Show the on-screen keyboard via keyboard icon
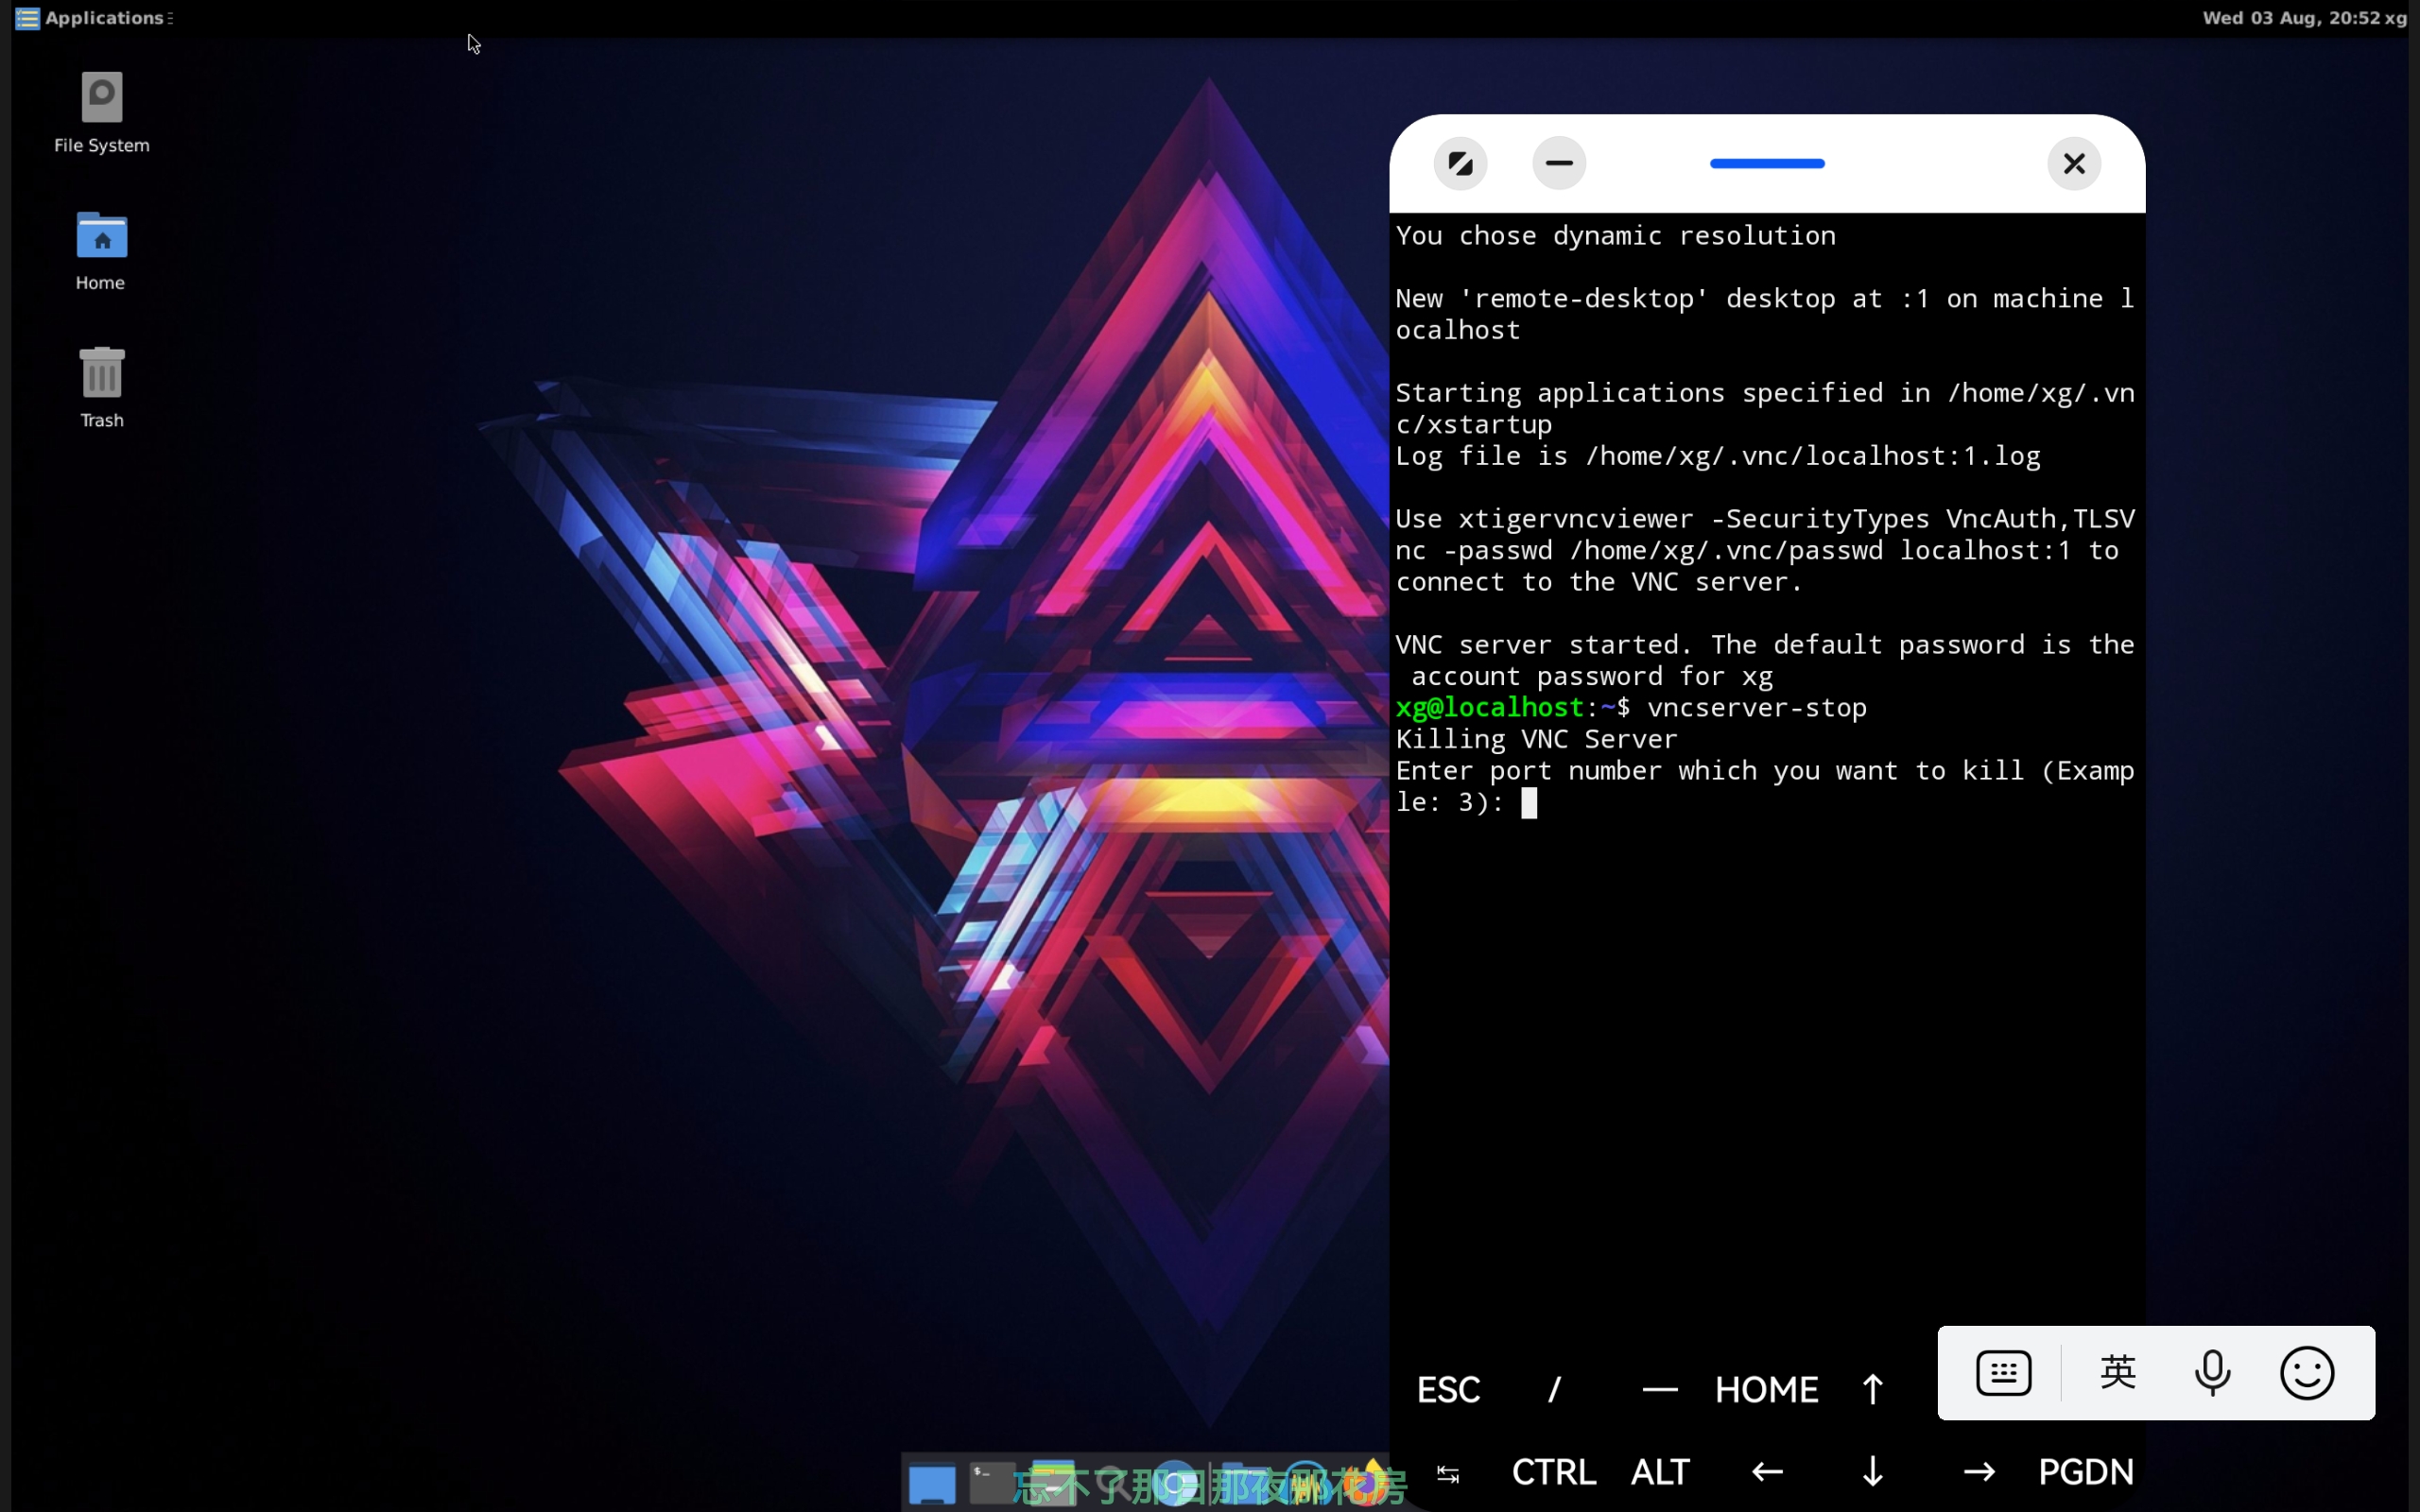The image size is (2420, 1512). [2003, 1373]
